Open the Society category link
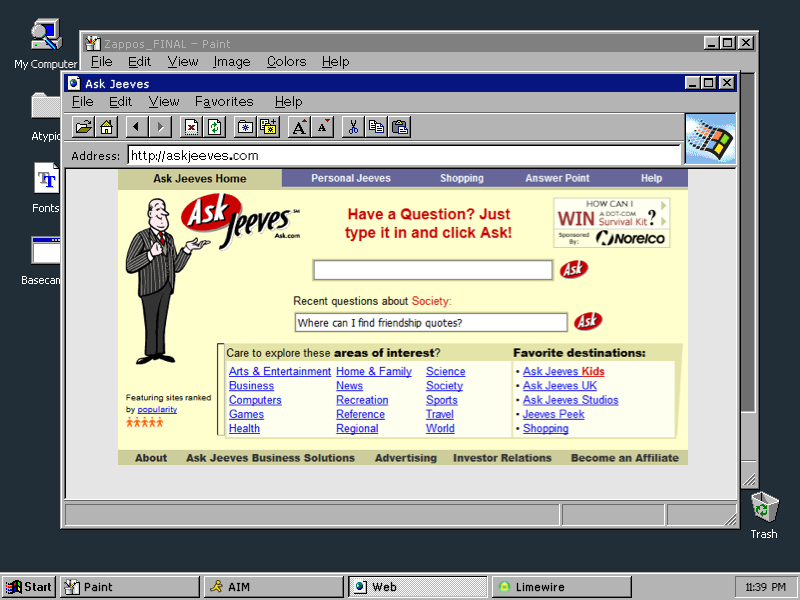Image resolution: width=800 pixels, height=600 pixels. [444, 386]
